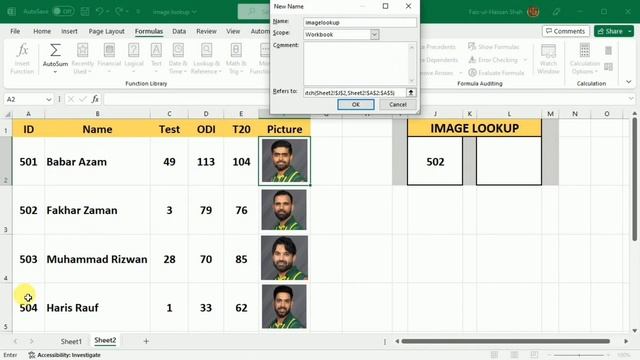Click the AutoSum sigma icon
This screenshot has width=640, height=360.
[55, 50]
